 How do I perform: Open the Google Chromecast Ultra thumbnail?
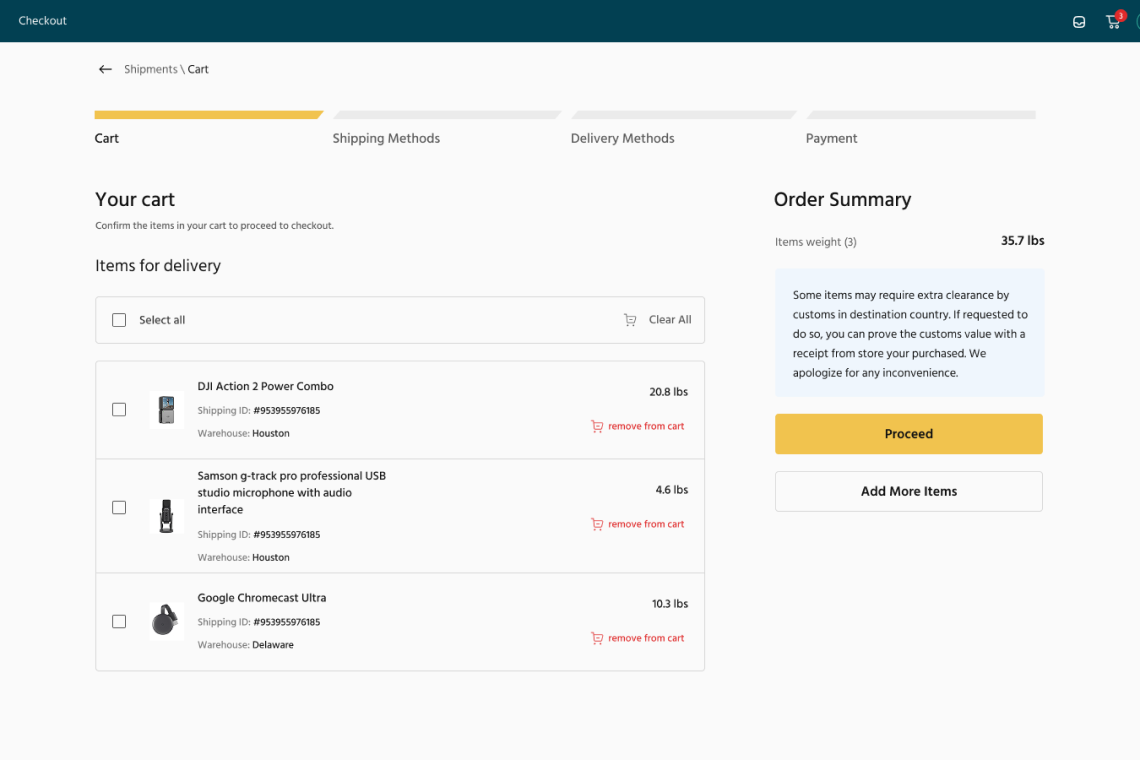(x=166, y=621)
